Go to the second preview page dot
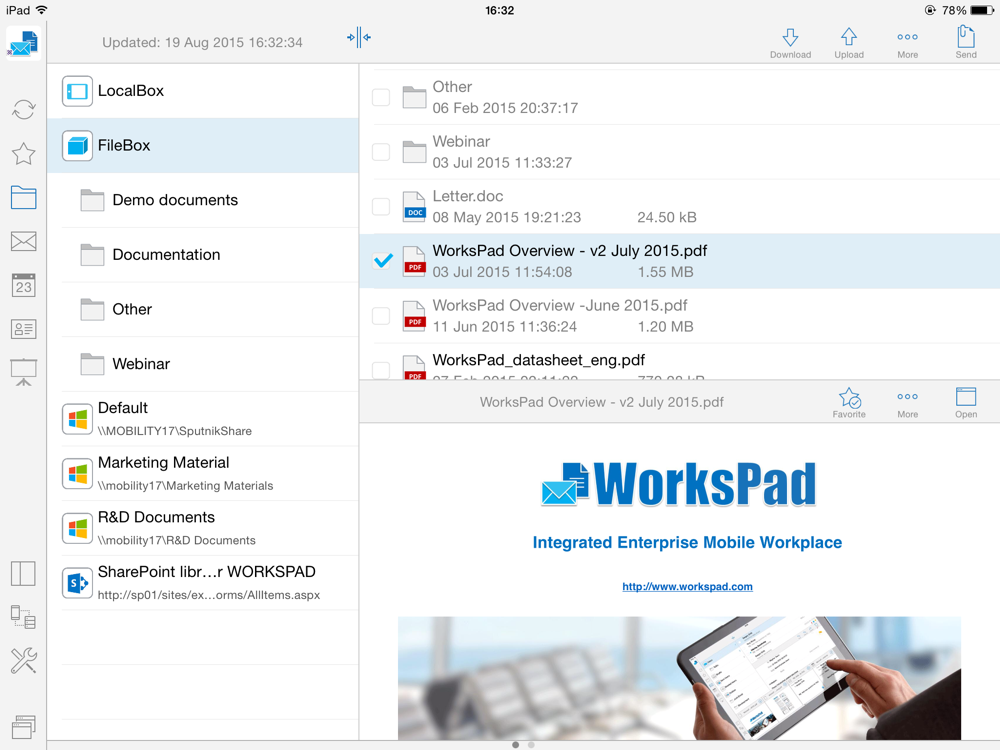This screenshot has height=750, width=1000. click(x=531, y=745)
